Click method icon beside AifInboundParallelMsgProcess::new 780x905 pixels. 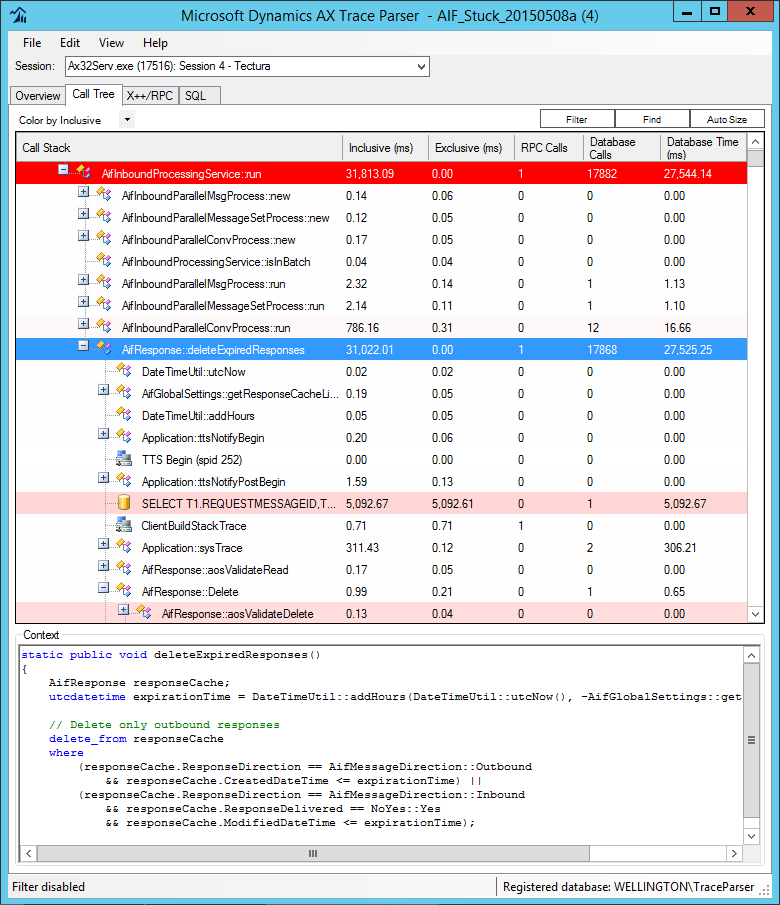105,194
